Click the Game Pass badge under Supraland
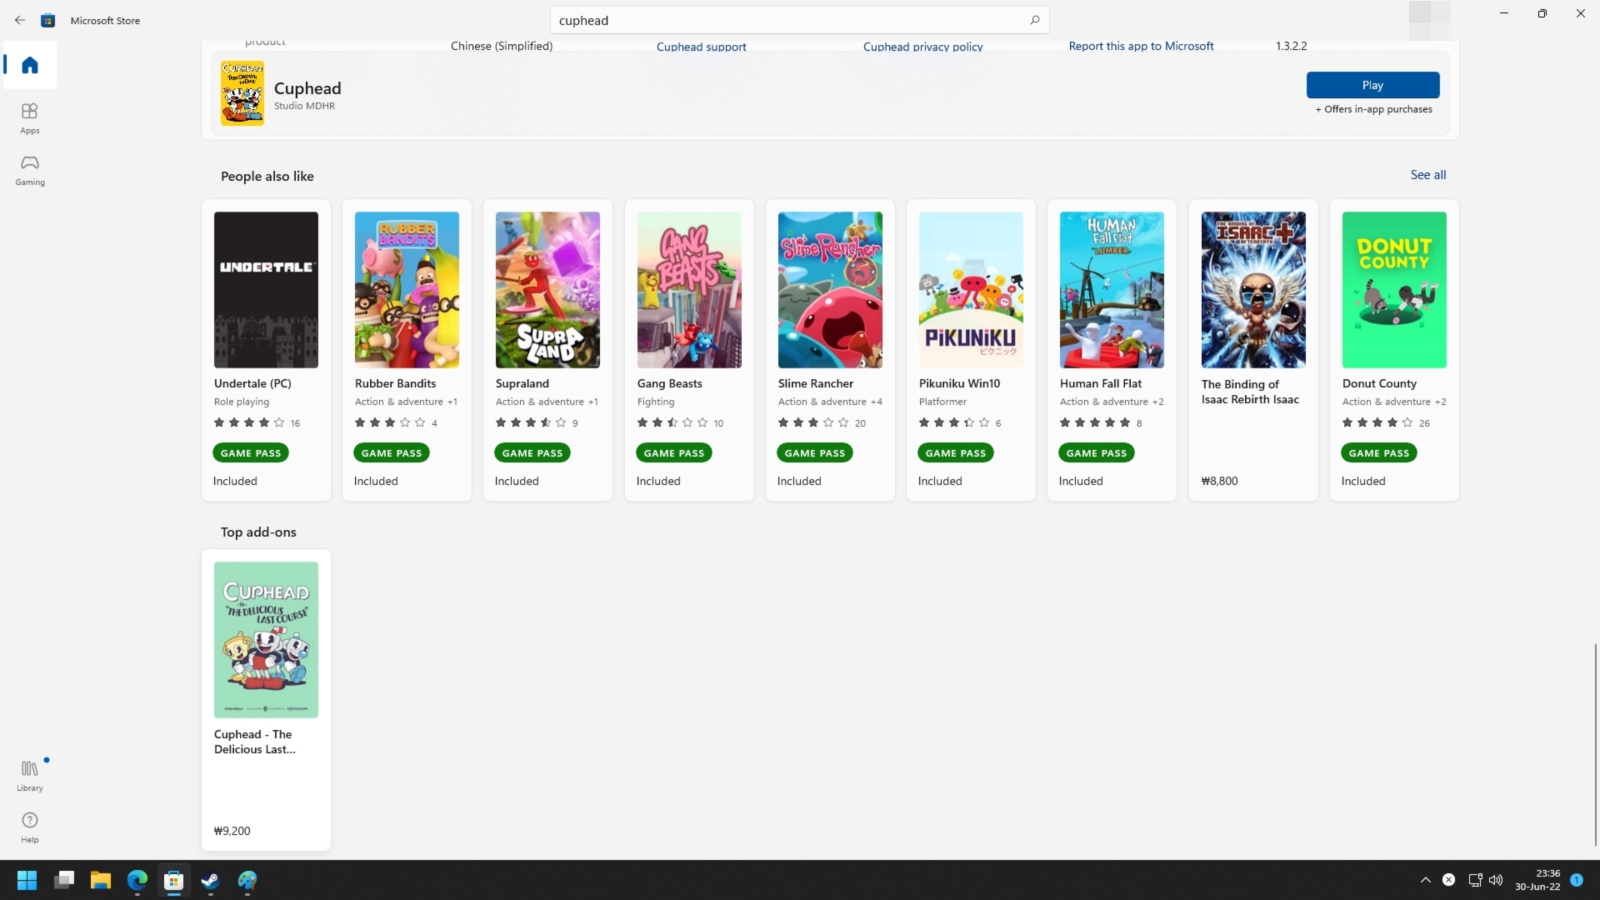The width and height of the screenshot is (1600, 900). (533, 453)
